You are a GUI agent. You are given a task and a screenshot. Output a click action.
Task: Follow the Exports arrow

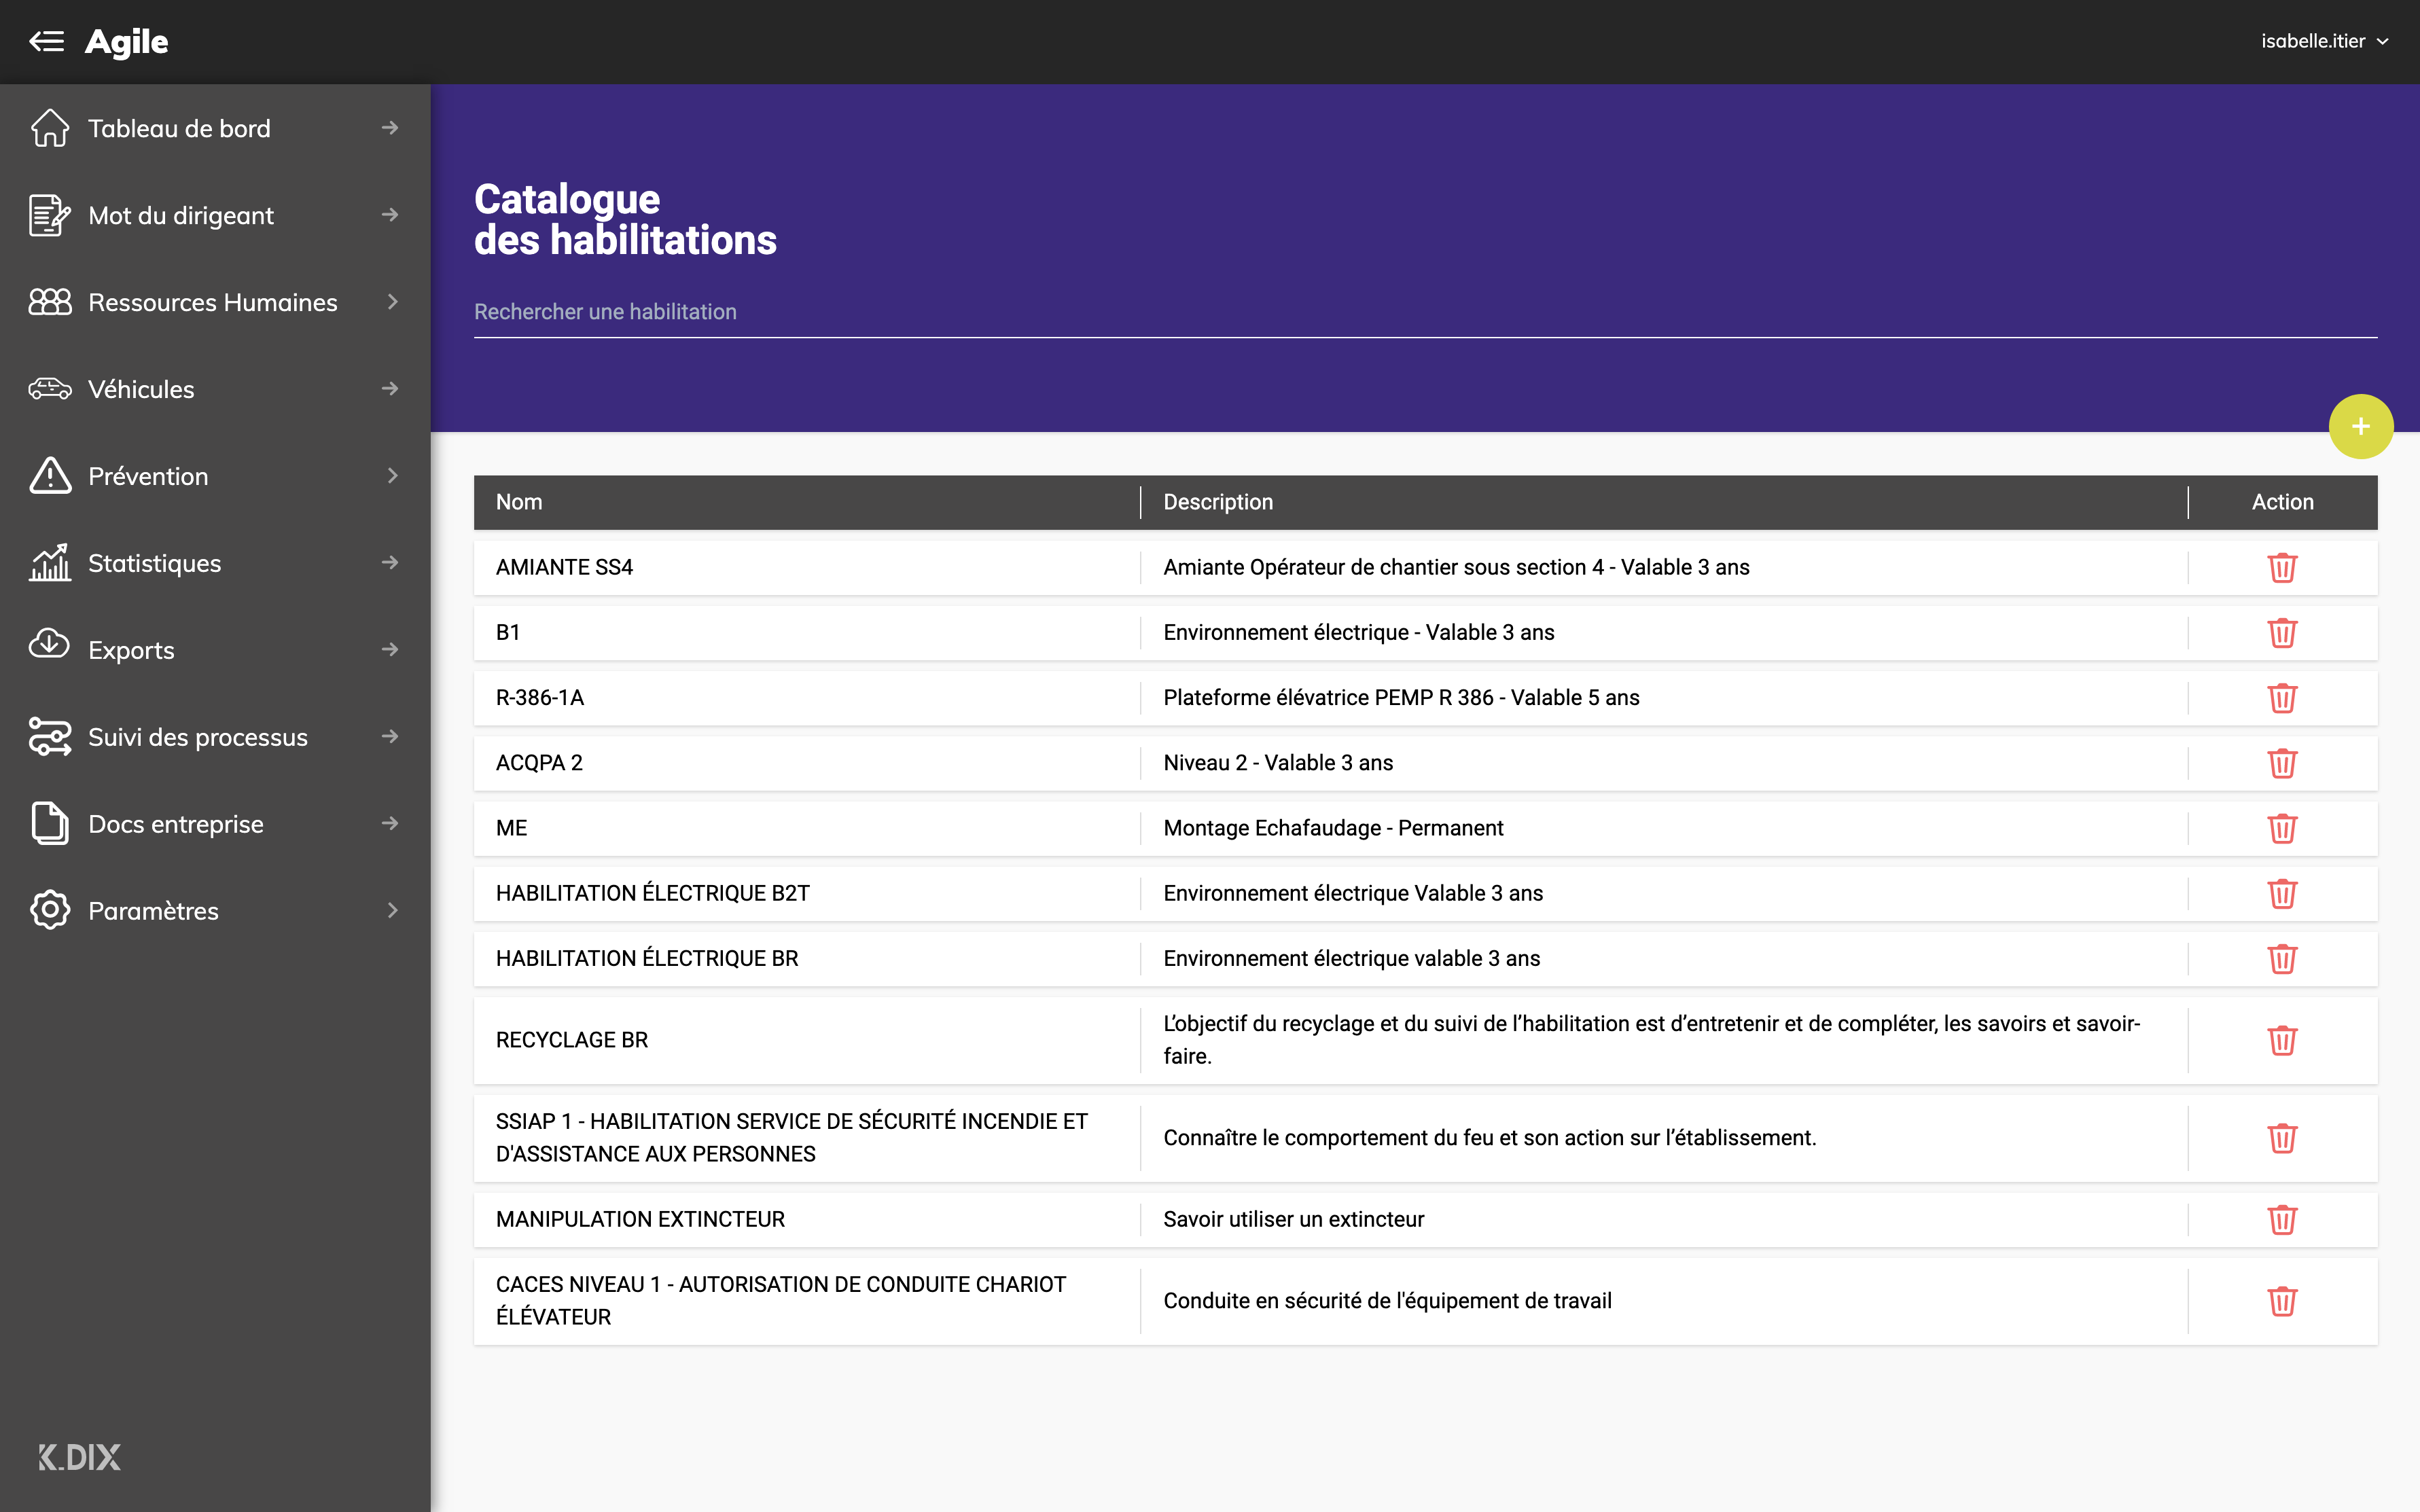pyautogui.click(x=390, y=650)
